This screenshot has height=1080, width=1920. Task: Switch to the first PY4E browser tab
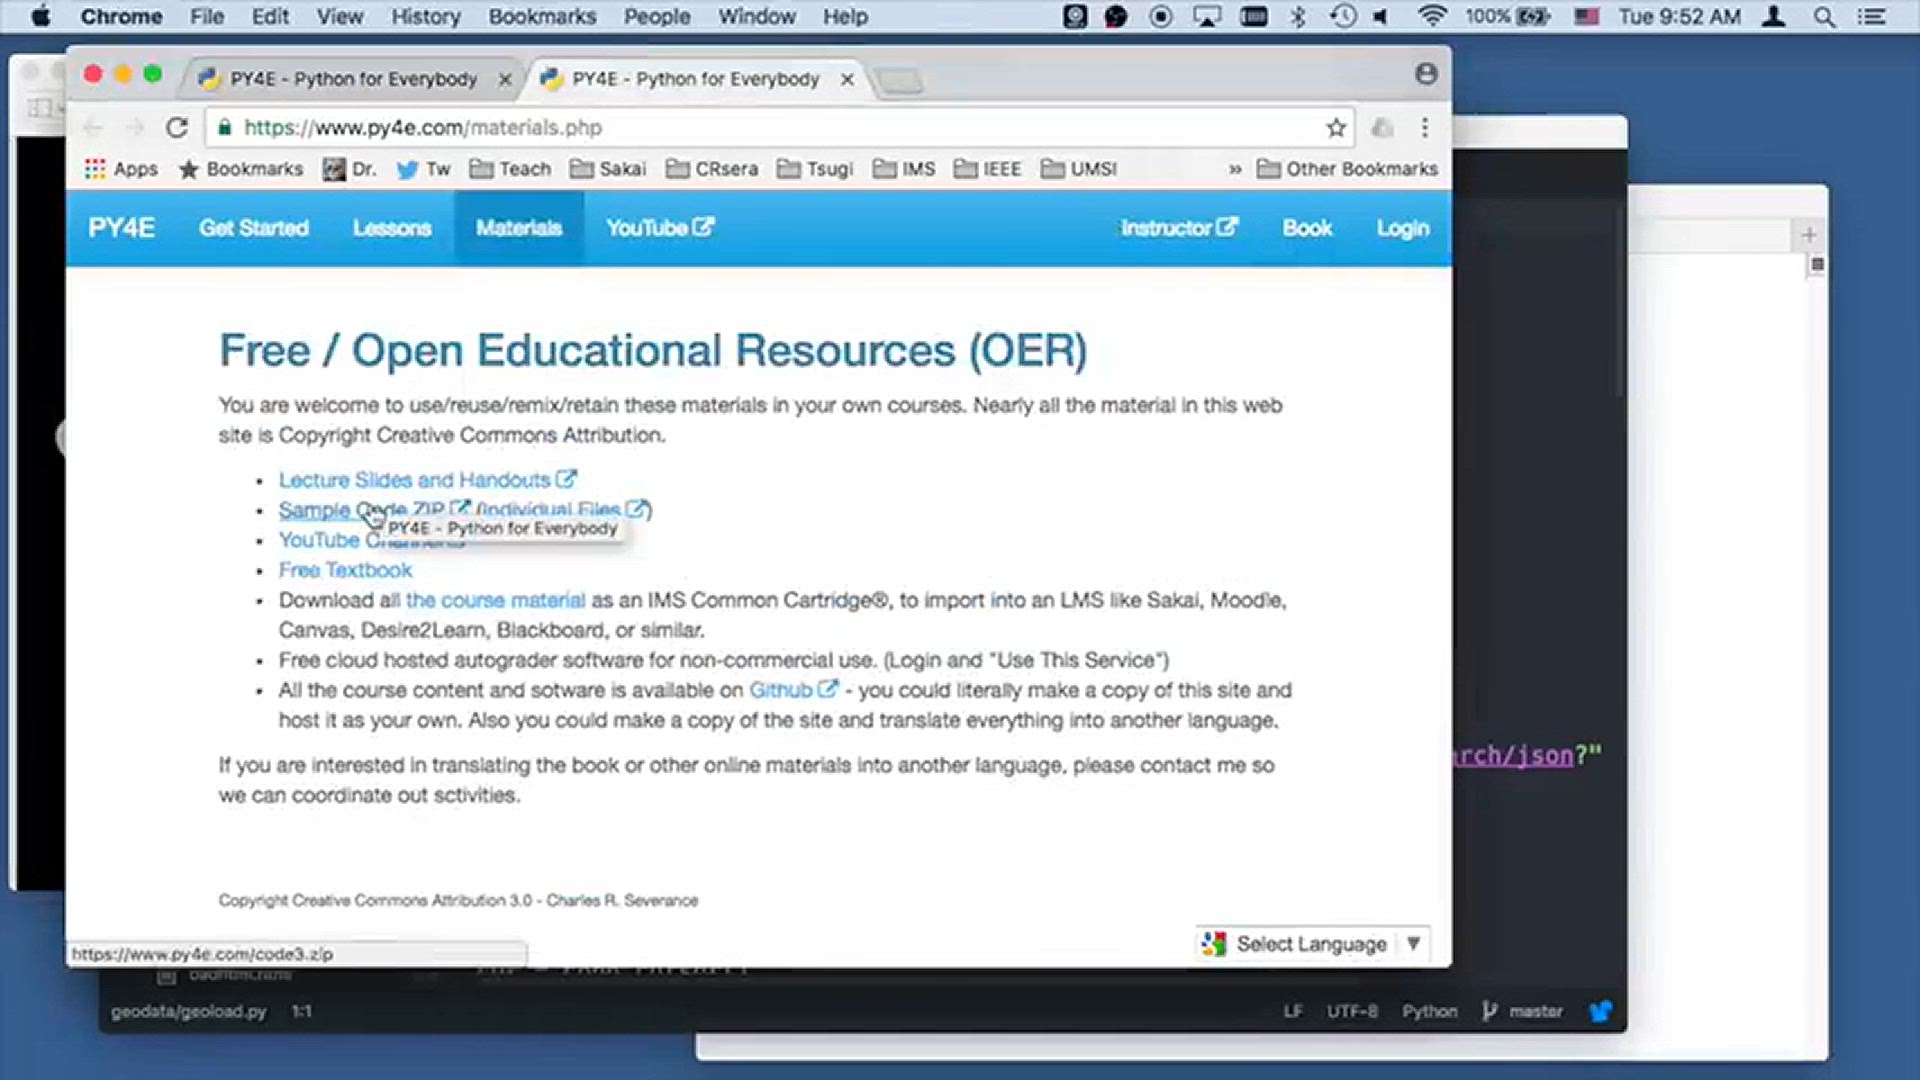click(x=352, y=79)
